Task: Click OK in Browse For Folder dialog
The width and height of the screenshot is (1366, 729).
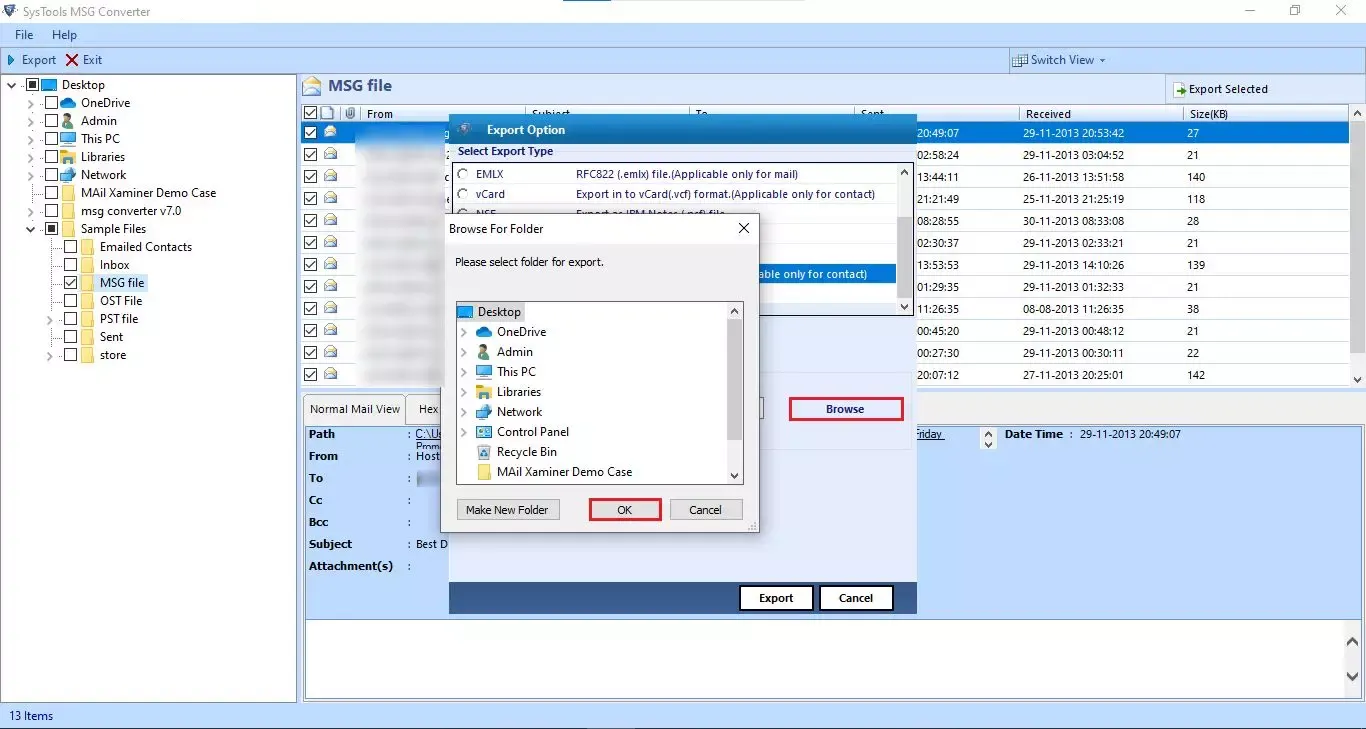Action: 625,510
